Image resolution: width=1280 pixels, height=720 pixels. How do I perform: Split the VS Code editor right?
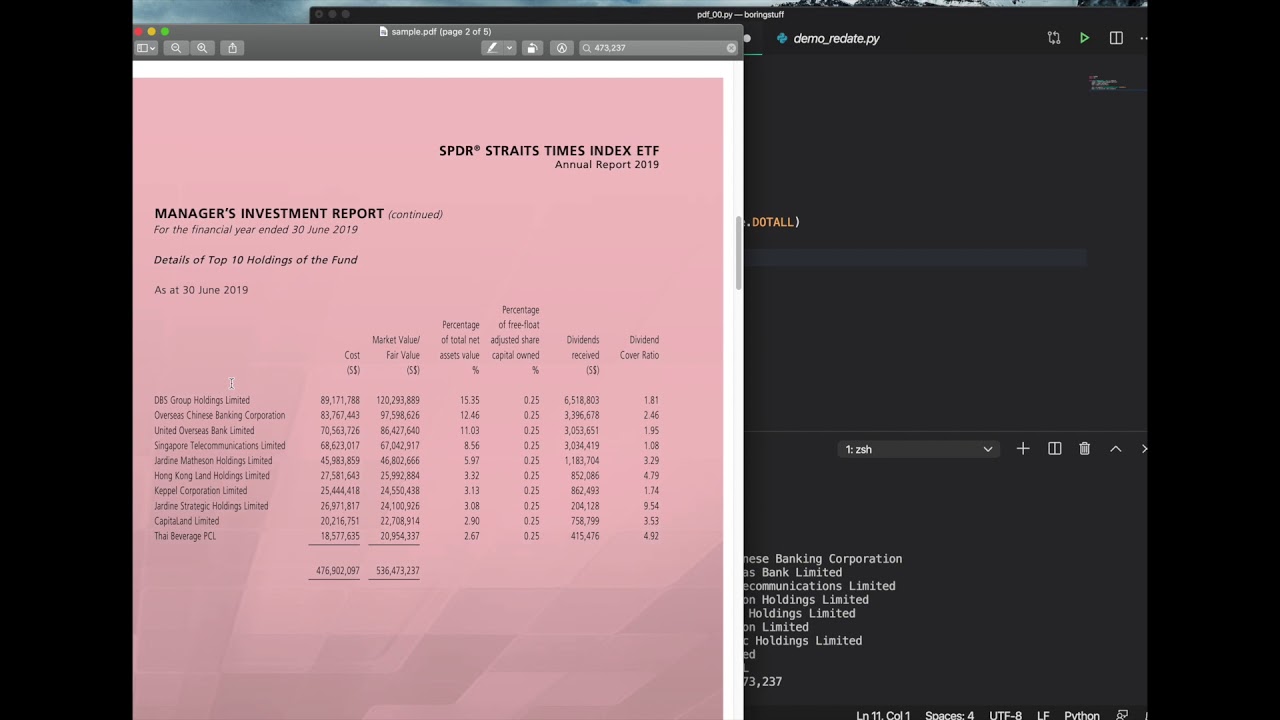[x=1116, y=38]
